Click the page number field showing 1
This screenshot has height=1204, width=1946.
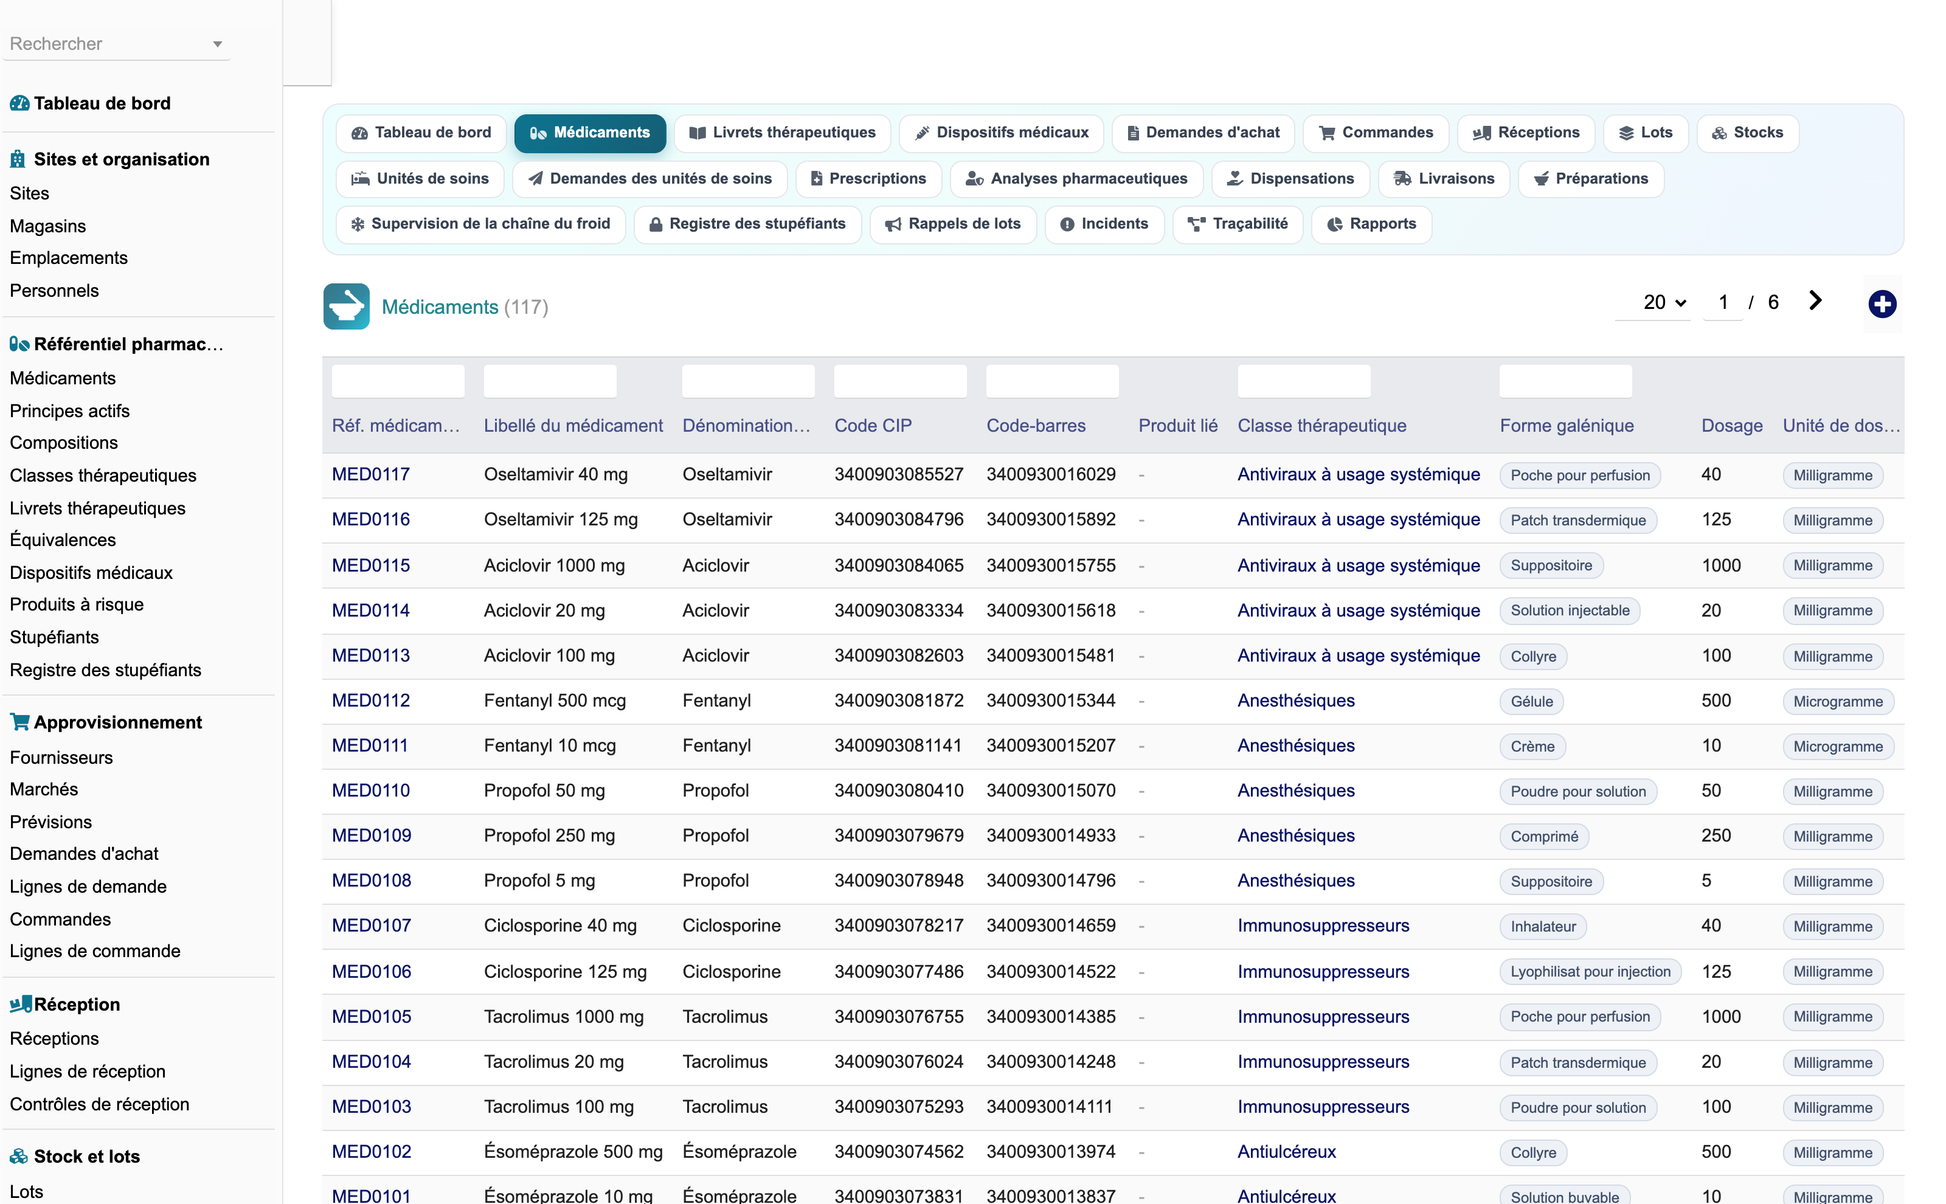coord(1723,302)
